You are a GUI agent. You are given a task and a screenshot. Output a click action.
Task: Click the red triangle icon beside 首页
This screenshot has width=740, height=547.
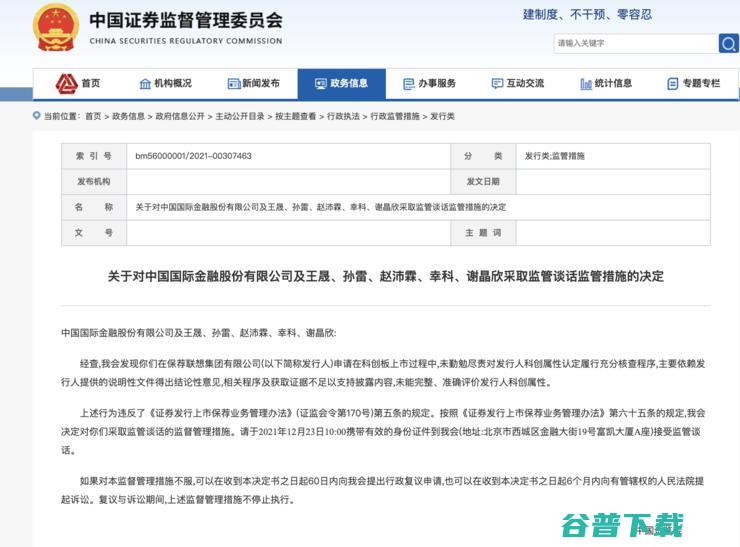(x=67, y=84)
